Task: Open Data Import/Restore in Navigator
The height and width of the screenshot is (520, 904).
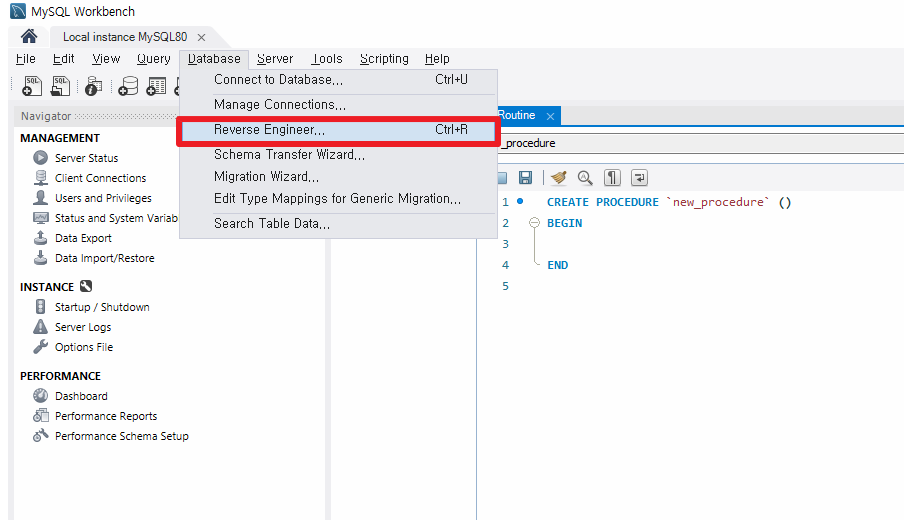Action: (104, 258)
